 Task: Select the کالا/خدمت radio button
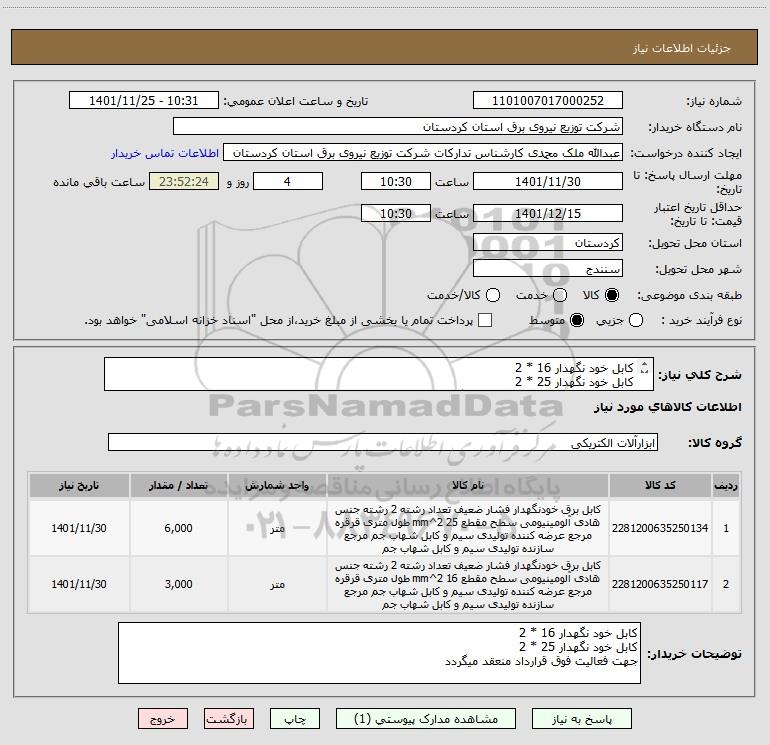(x=493, y=295)
